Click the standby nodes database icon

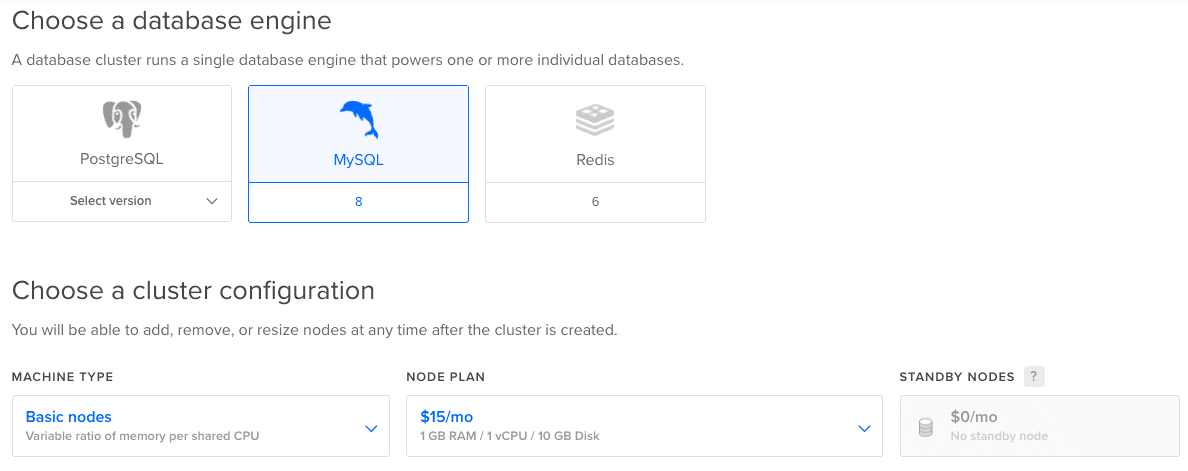click(925, 427)
